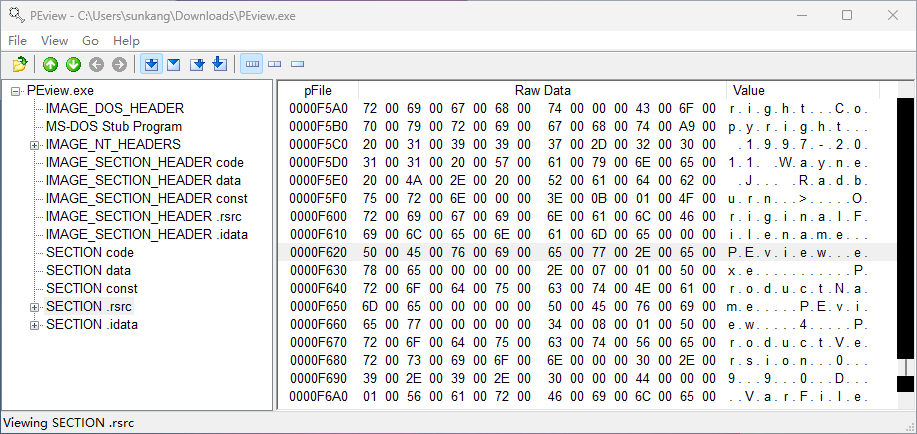Open the Go menu
The image size is (917, 434).
click(x=90, y=41)
